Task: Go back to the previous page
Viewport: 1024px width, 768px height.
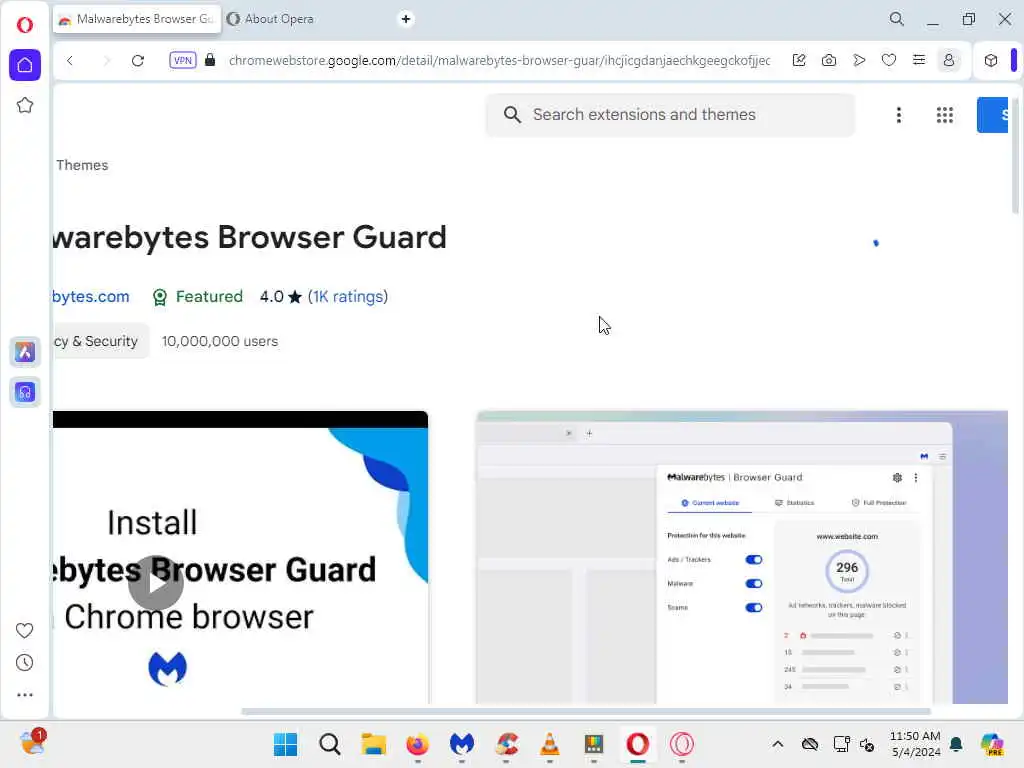Action: pyautogui.click(x=70, y=61)
